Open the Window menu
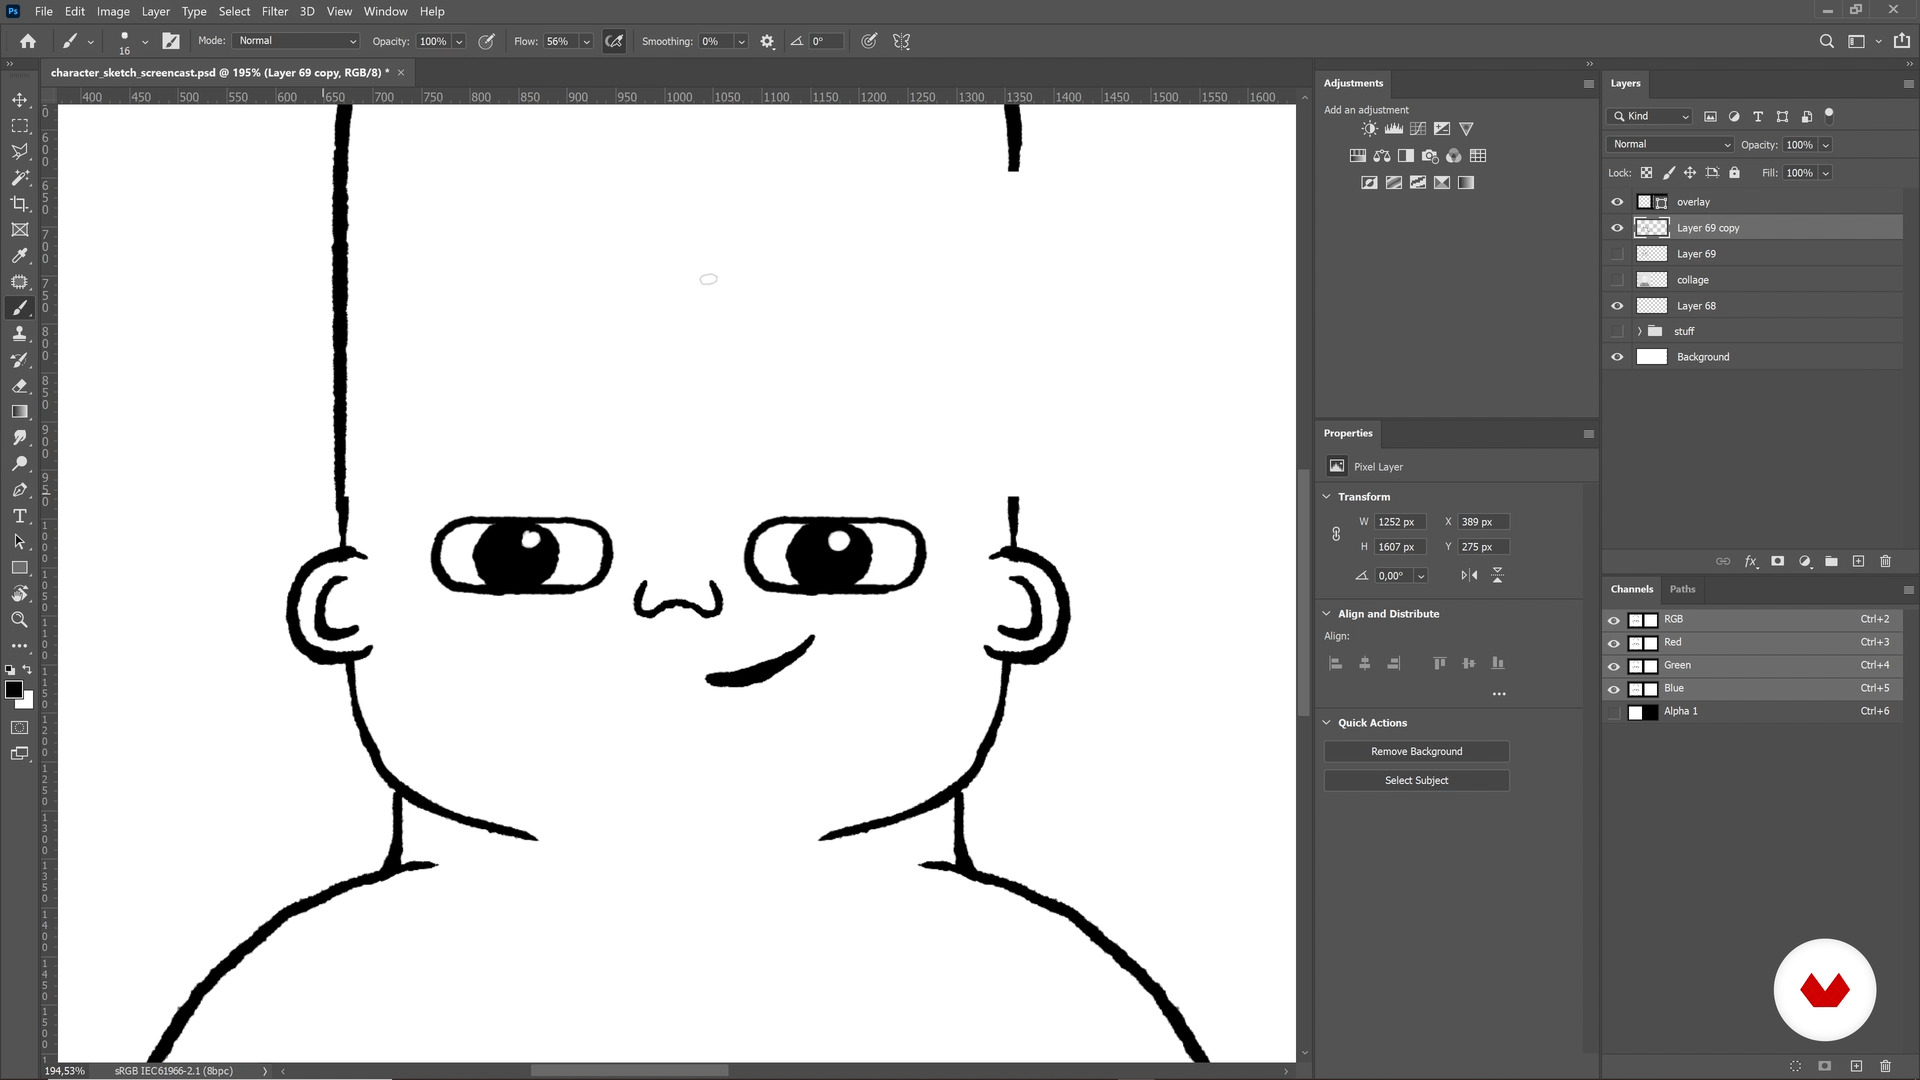 (x=385, y=11)
